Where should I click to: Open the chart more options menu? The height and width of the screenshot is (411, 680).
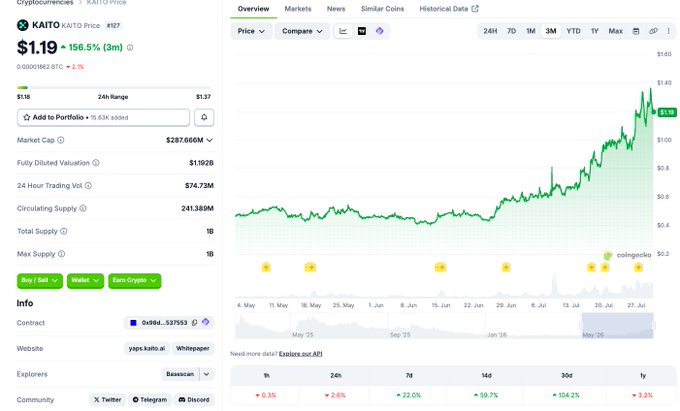(669, 31)
